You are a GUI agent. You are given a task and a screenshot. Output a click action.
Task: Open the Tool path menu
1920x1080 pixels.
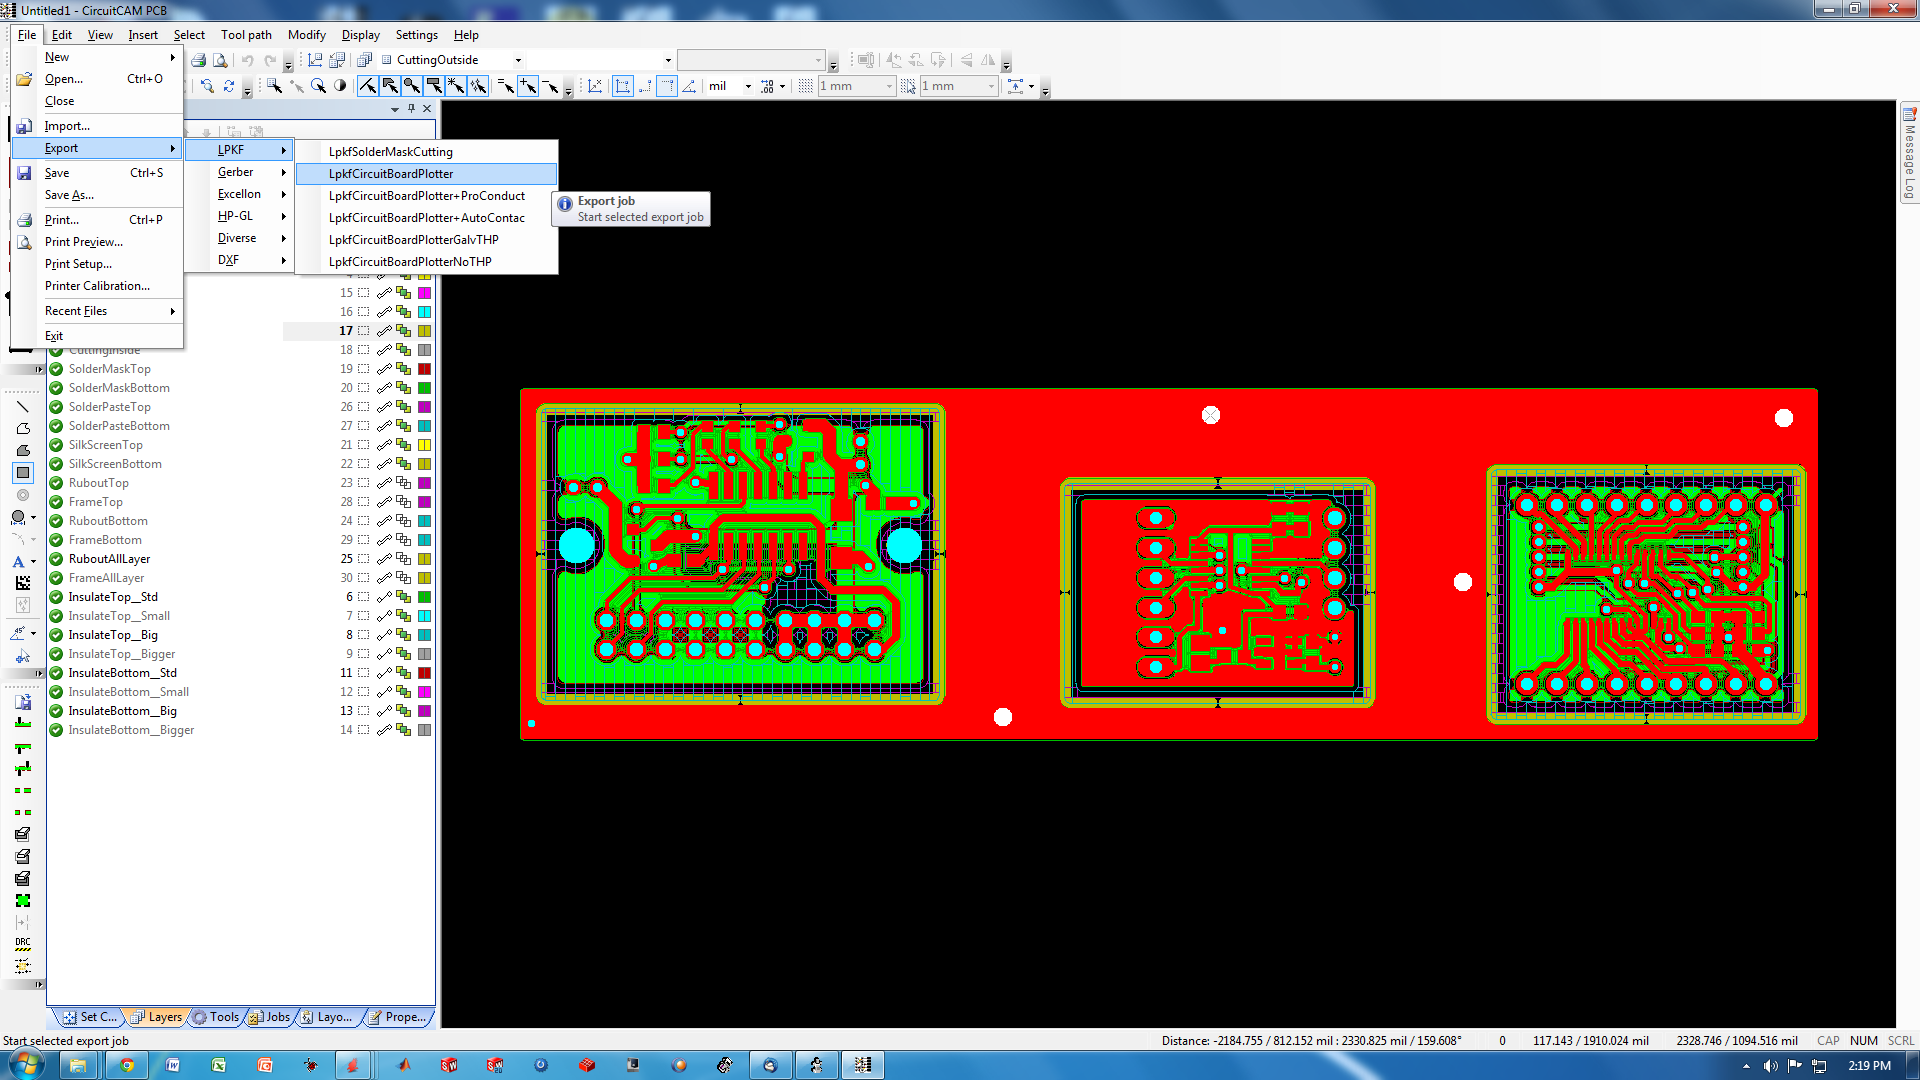(x=246, y=35)
